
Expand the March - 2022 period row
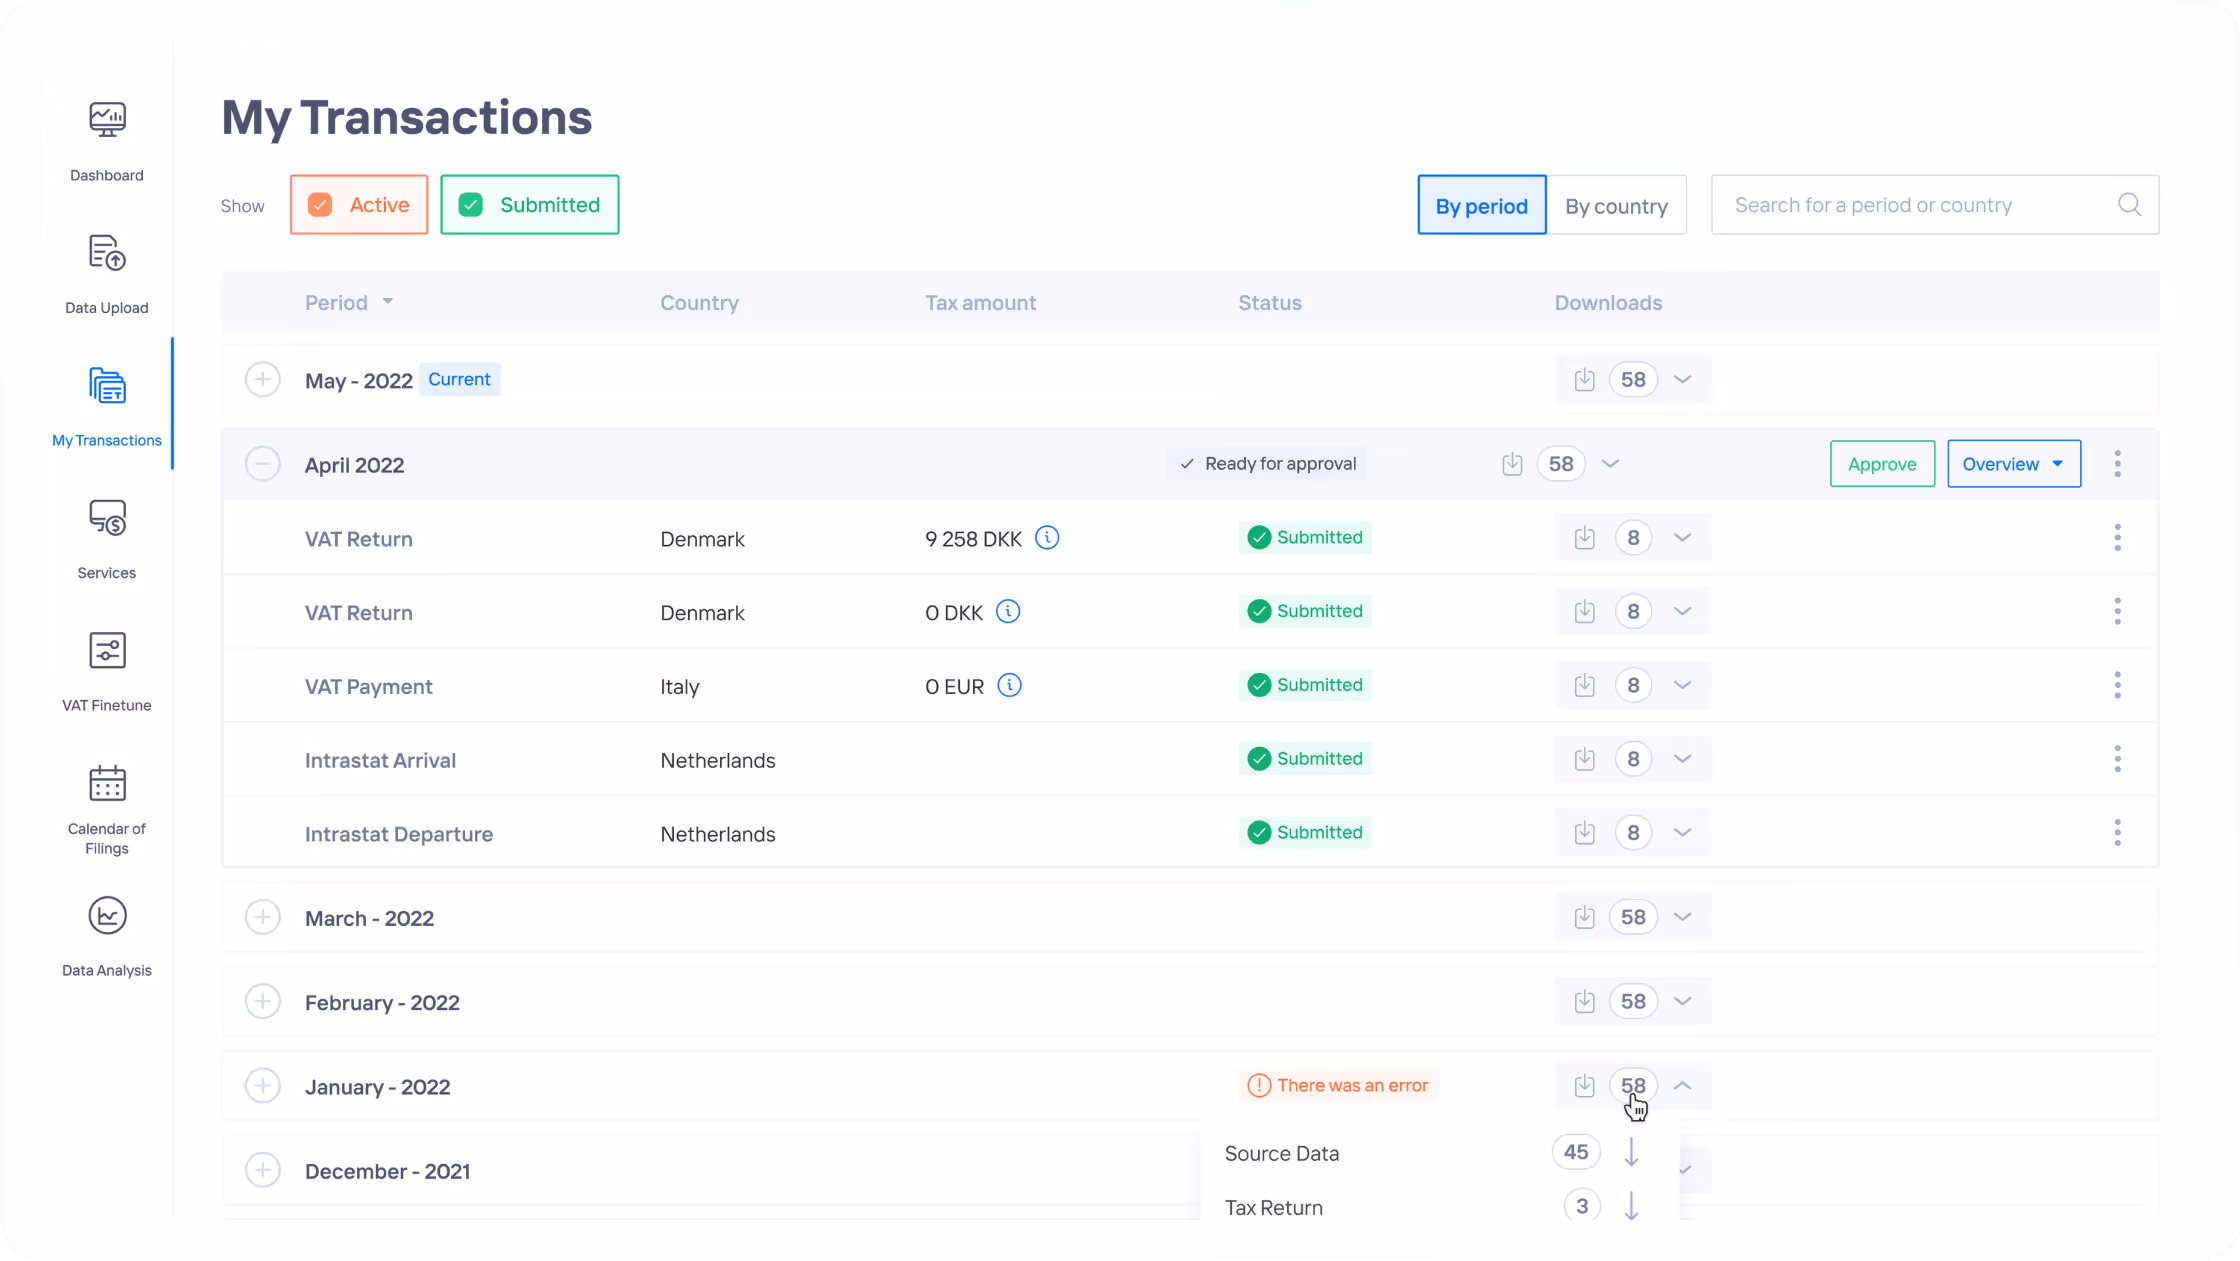(x=263, y=918)
